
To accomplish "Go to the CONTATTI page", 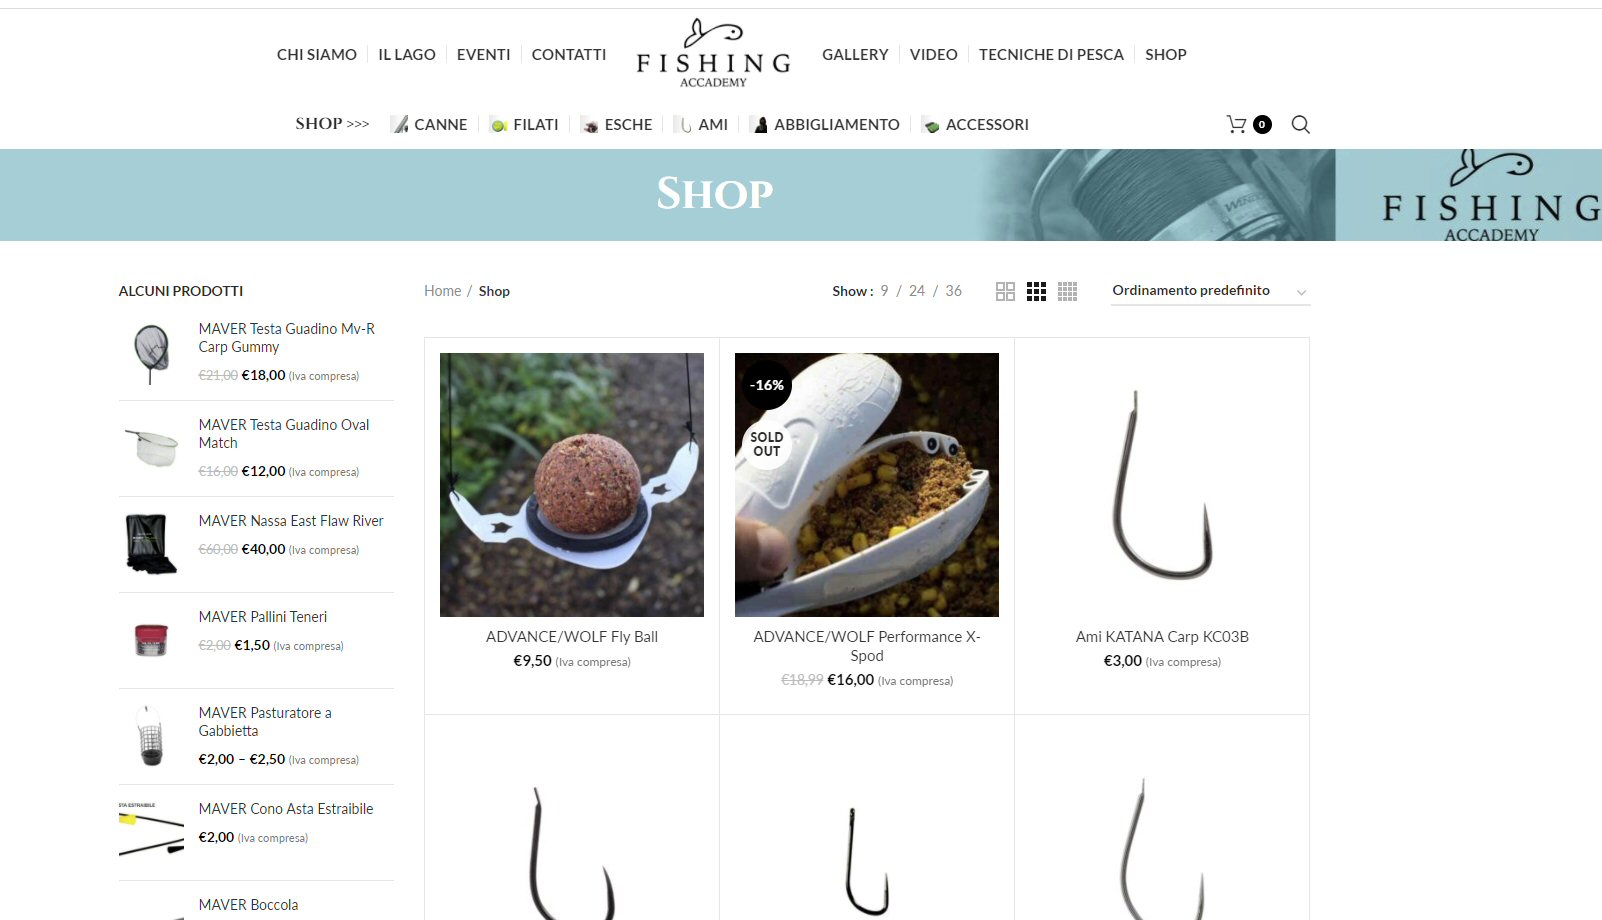I will (x=569, y=55).
